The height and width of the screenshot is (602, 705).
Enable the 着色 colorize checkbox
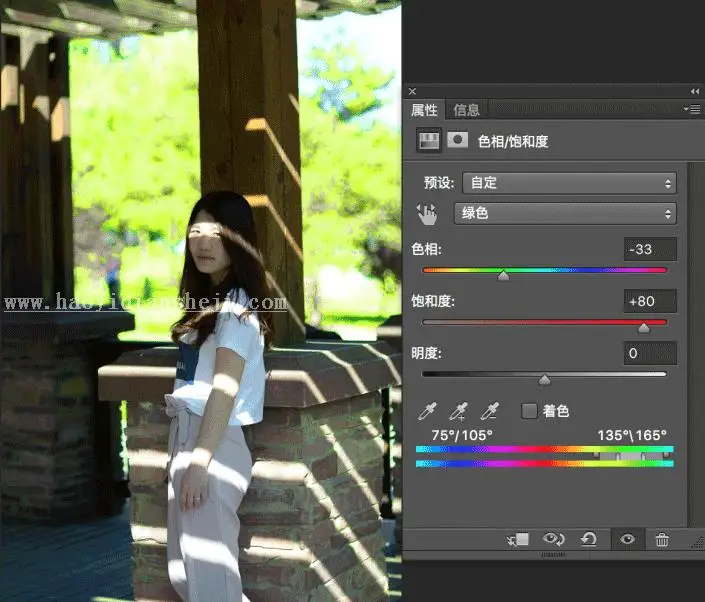[529, 411]
